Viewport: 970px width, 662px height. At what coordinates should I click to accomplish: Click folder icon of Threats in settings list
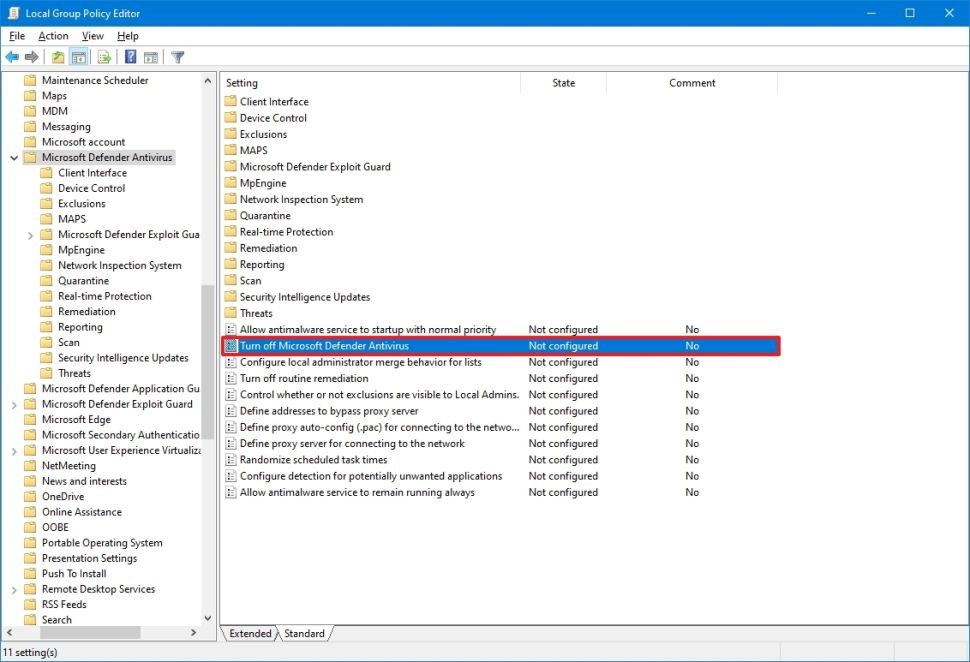[x=231, y=313]
